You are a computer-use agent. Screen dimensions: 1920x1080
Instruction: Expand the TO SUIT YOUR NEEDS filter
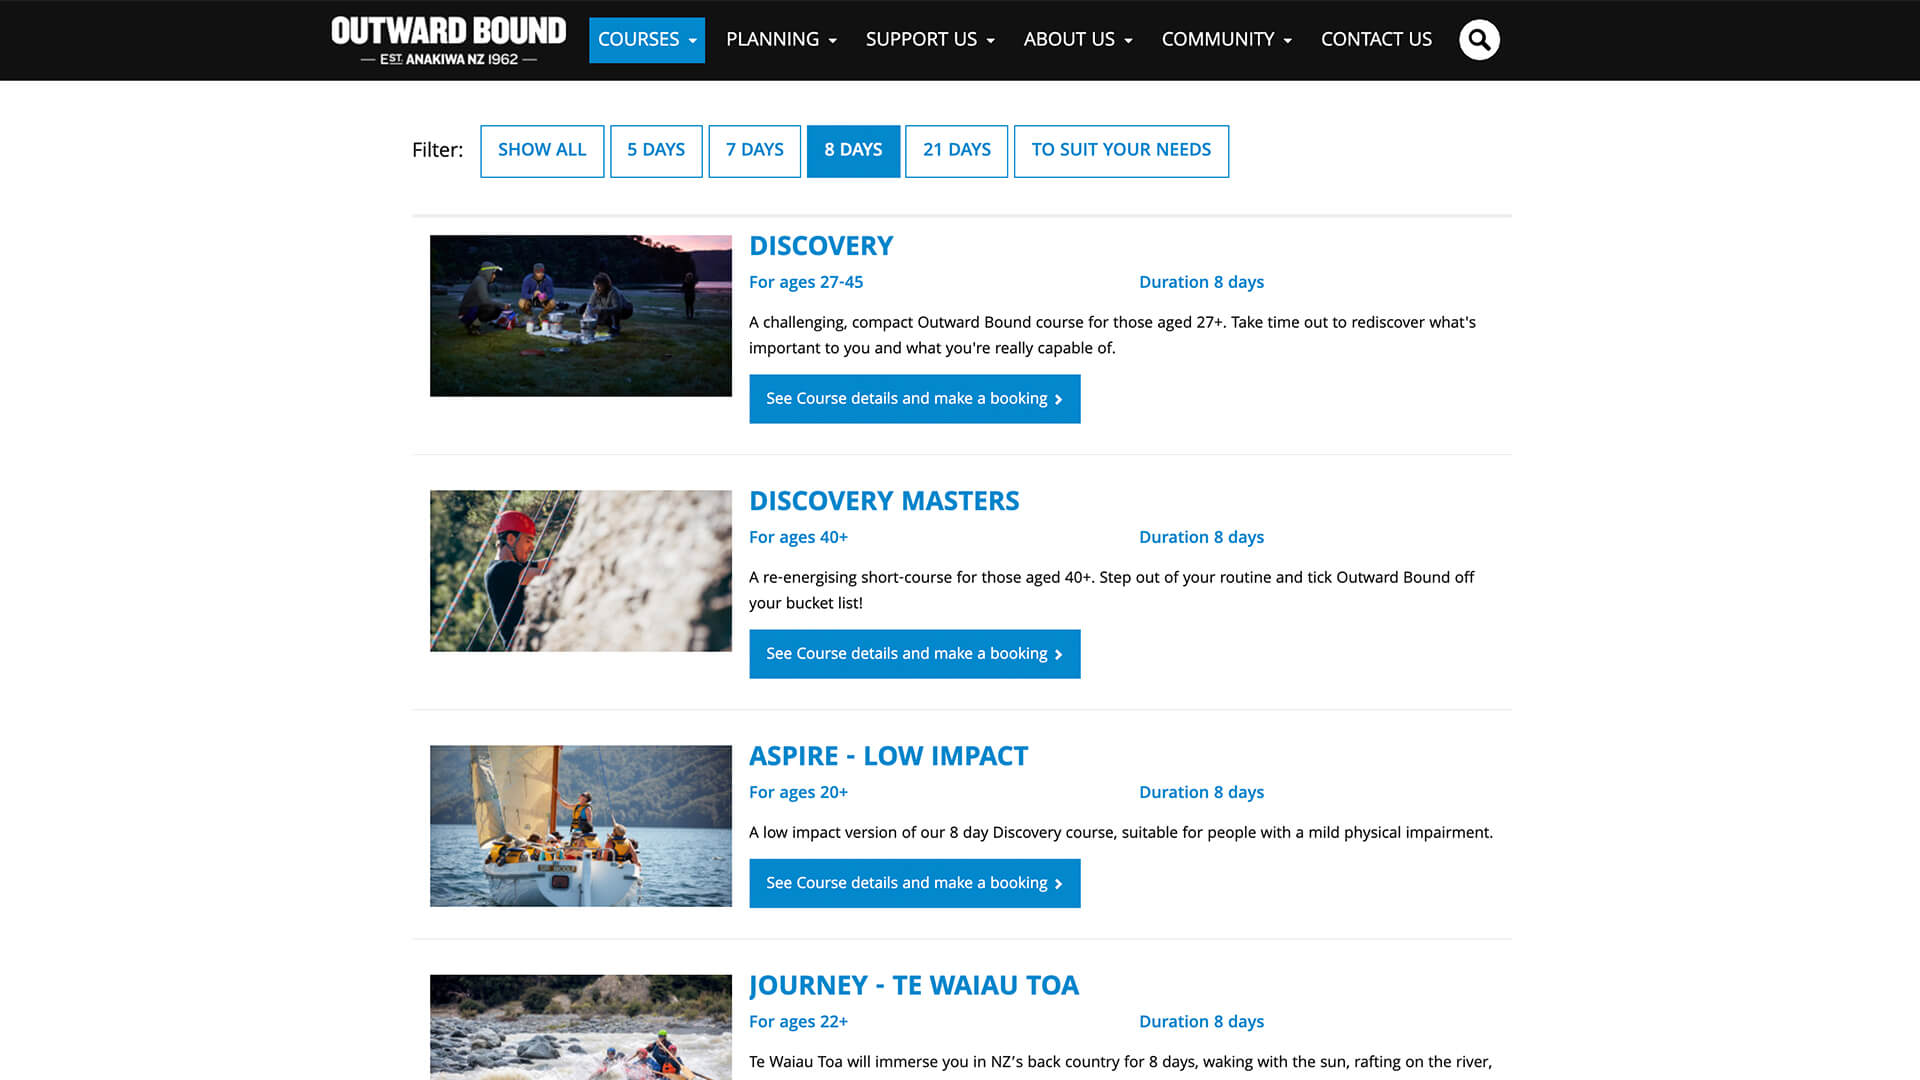click(1121, 150)
